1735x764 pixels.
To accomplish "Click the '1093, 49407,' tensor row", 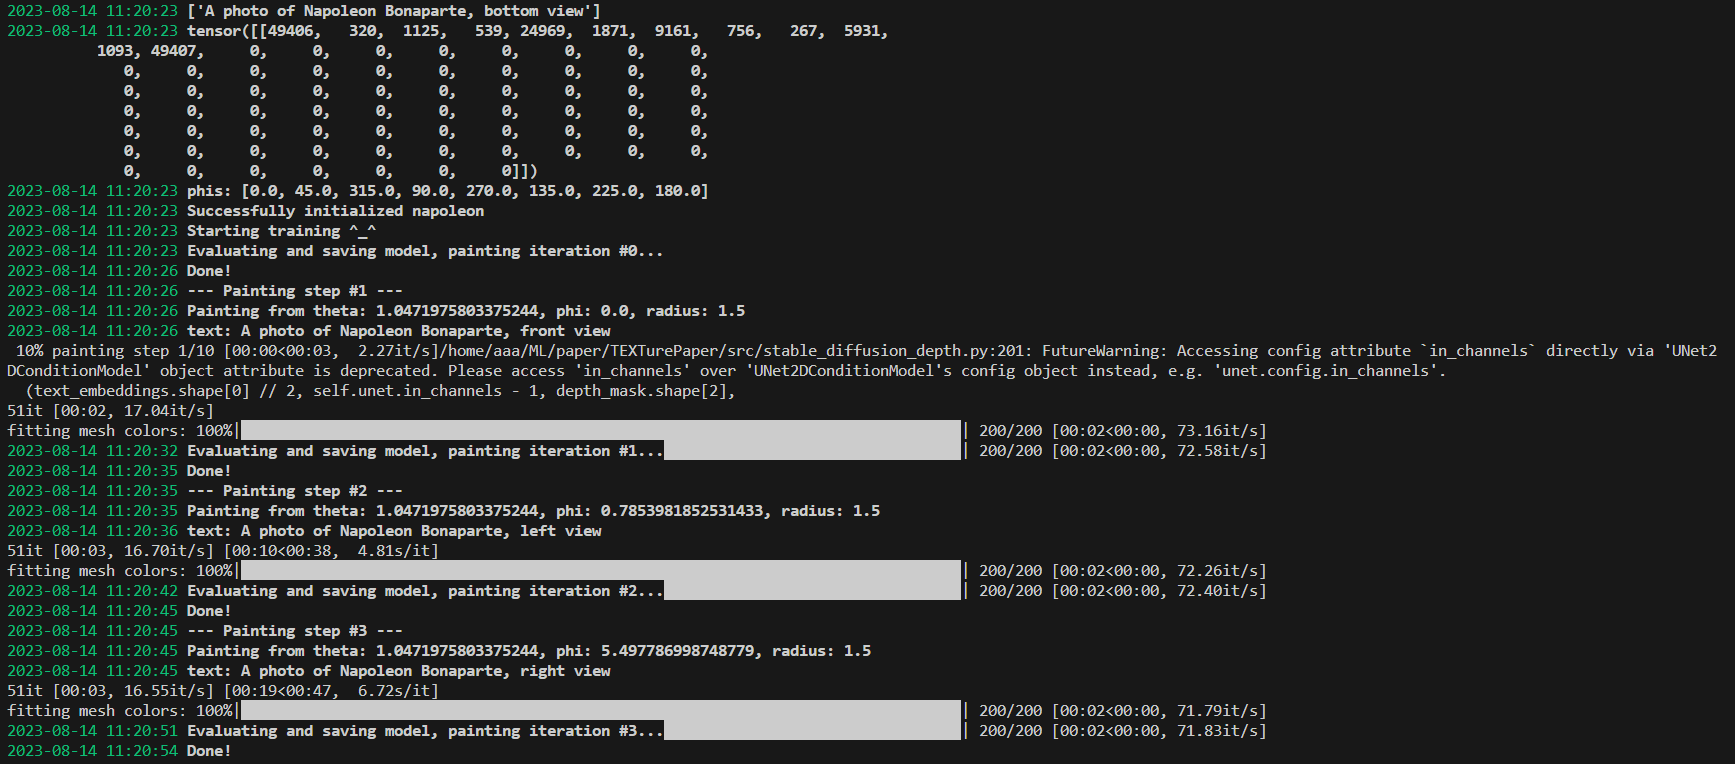I will click(x=402, y=51).
